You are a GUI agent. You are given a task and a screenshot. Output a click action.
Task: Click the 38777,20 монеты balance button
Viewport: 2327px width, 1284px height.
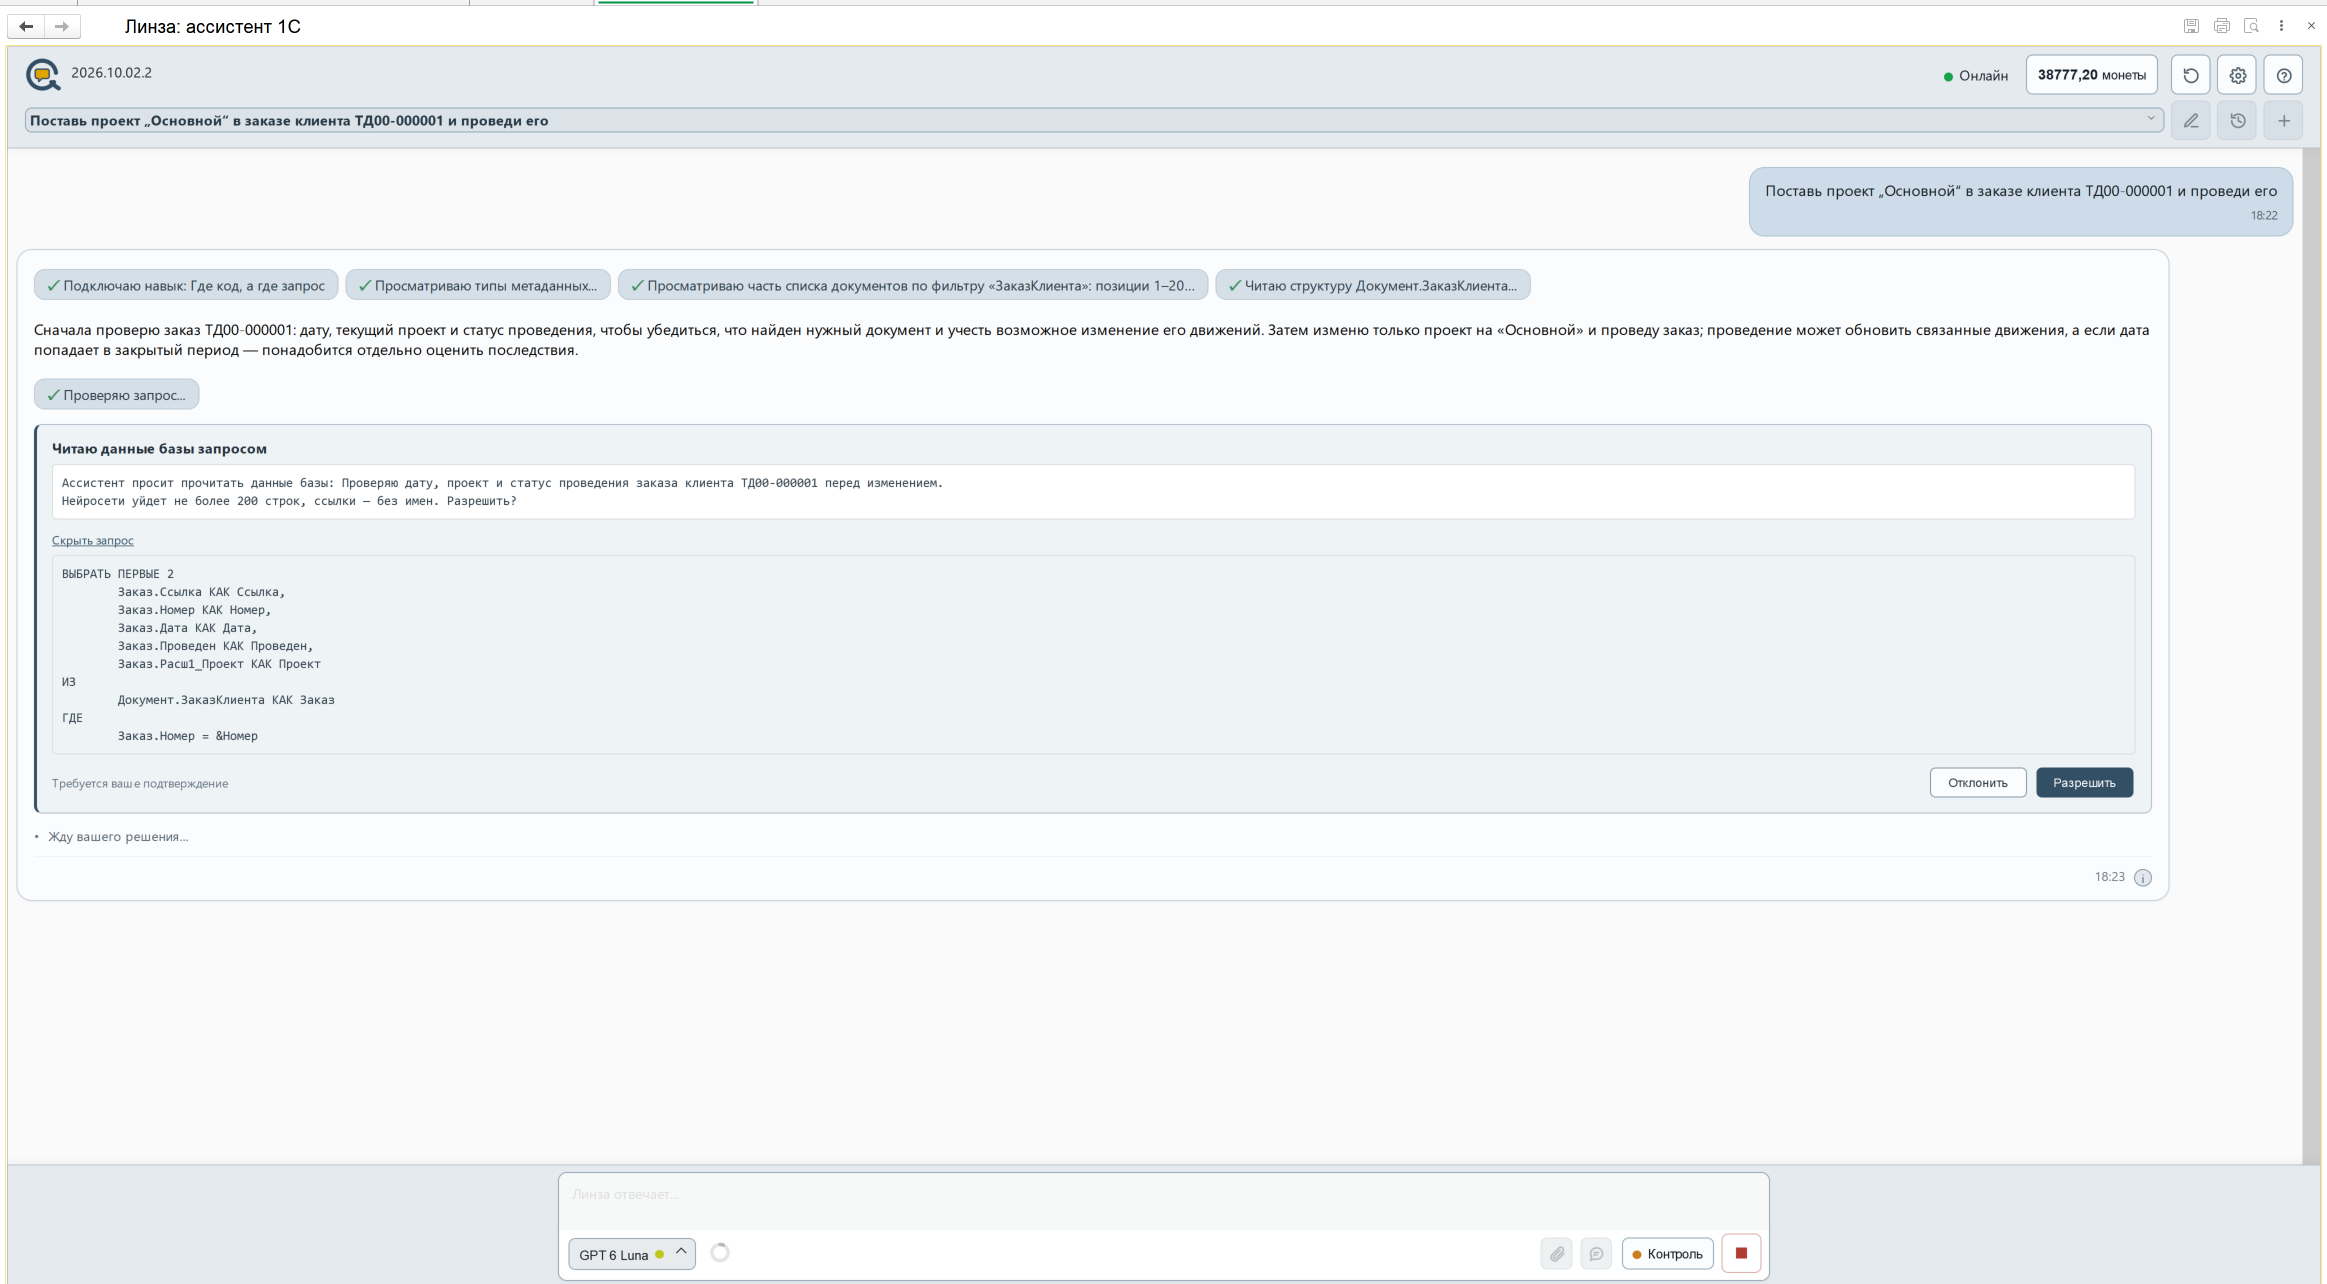[x=2091, y=75]
